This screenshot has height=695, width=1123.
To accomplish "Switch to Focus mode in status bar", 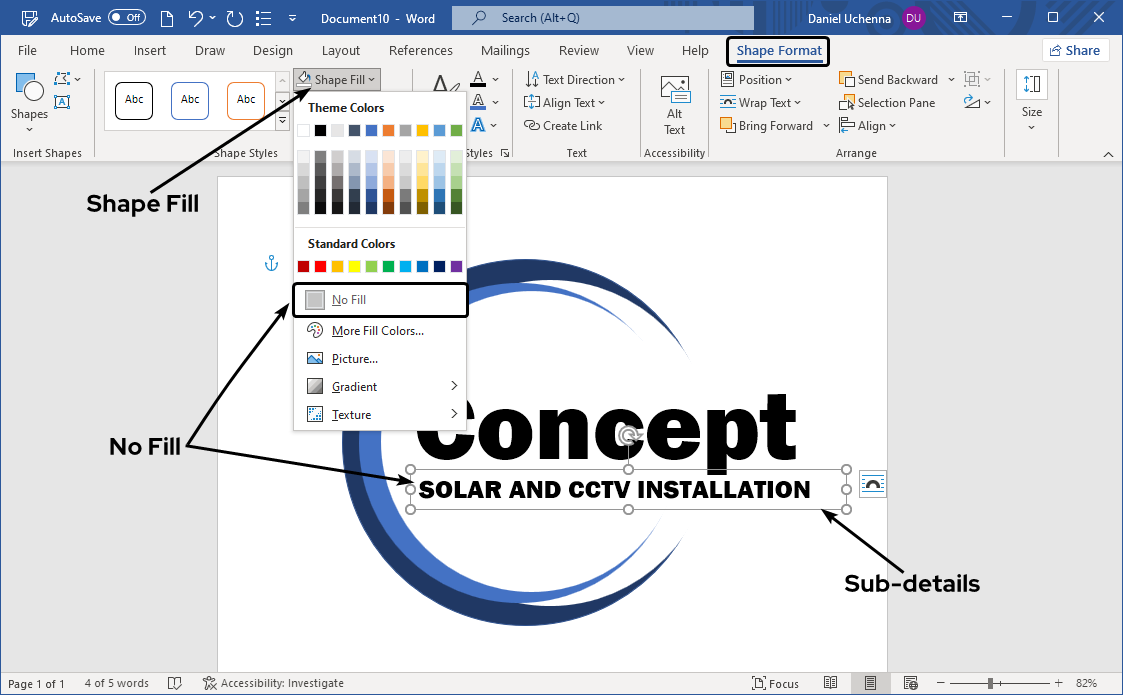I will (774, 683).
